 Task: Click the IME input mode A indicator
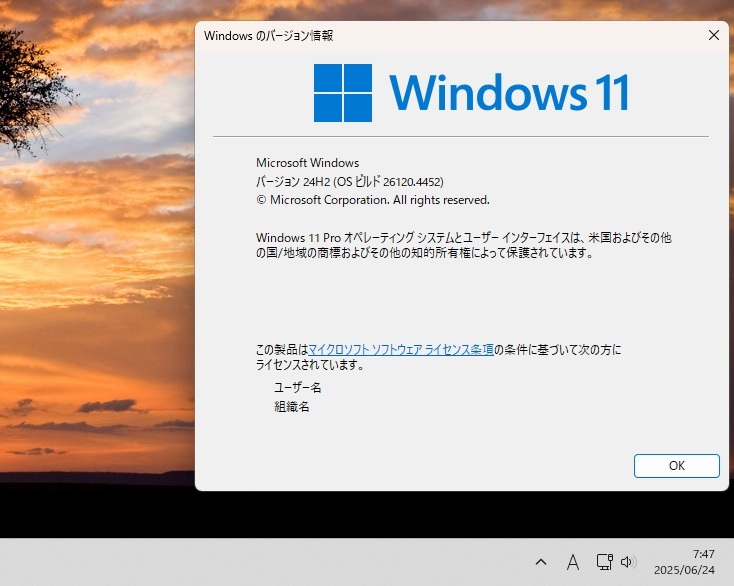click(x=573, y=562)
